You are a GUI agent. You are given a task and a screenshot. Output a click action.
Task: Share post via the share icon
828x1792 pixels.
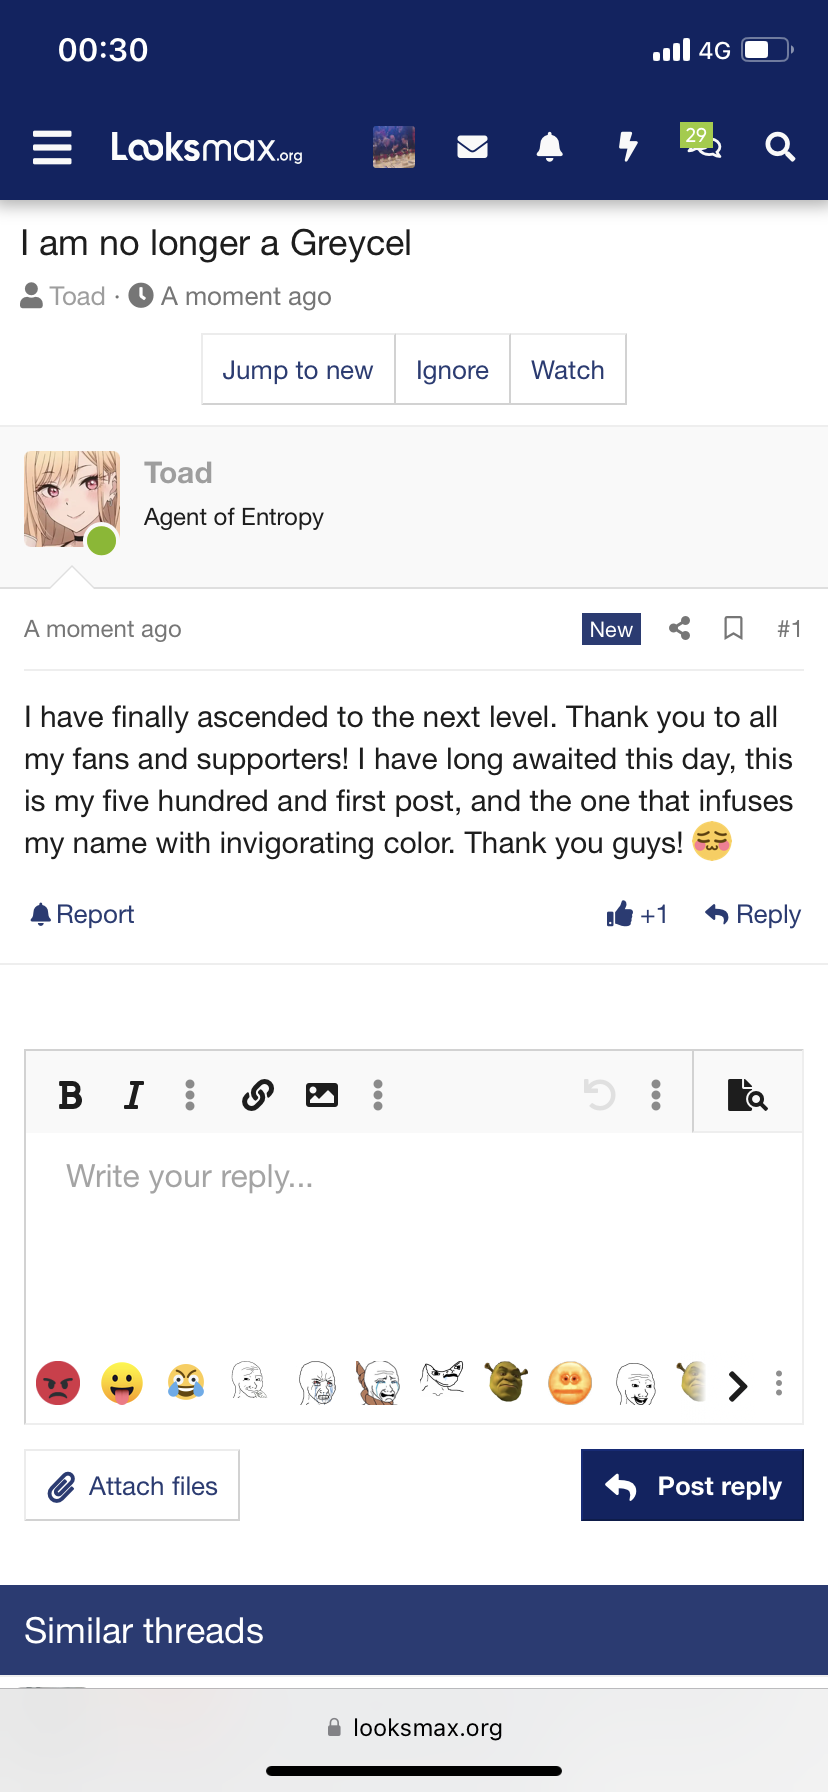(680, 629)
